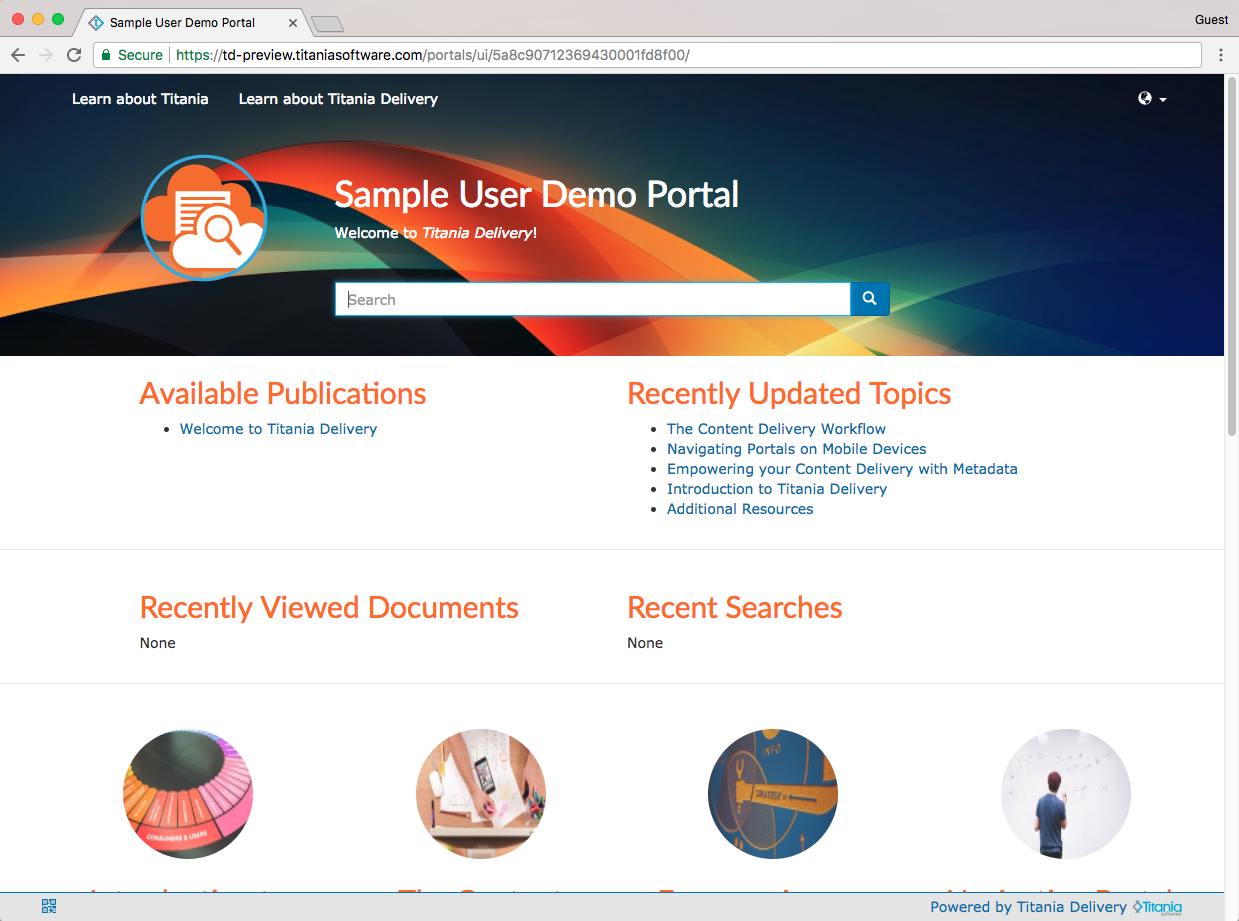Open the globe language menu
The height and width of the screenshot is (921, 1239).
[x=1152, y=99]
